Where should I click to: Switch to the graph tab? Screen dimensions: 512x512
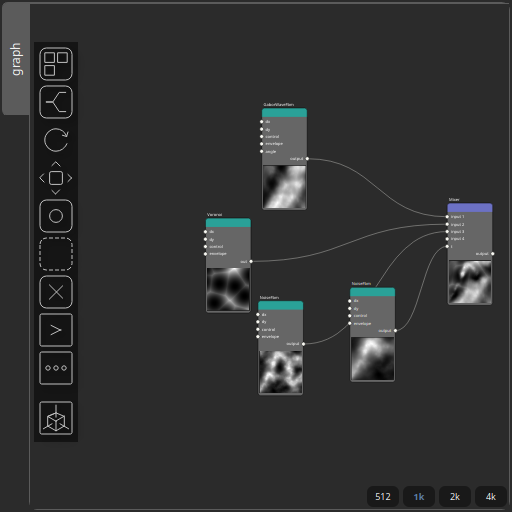(x=16, y=59)
